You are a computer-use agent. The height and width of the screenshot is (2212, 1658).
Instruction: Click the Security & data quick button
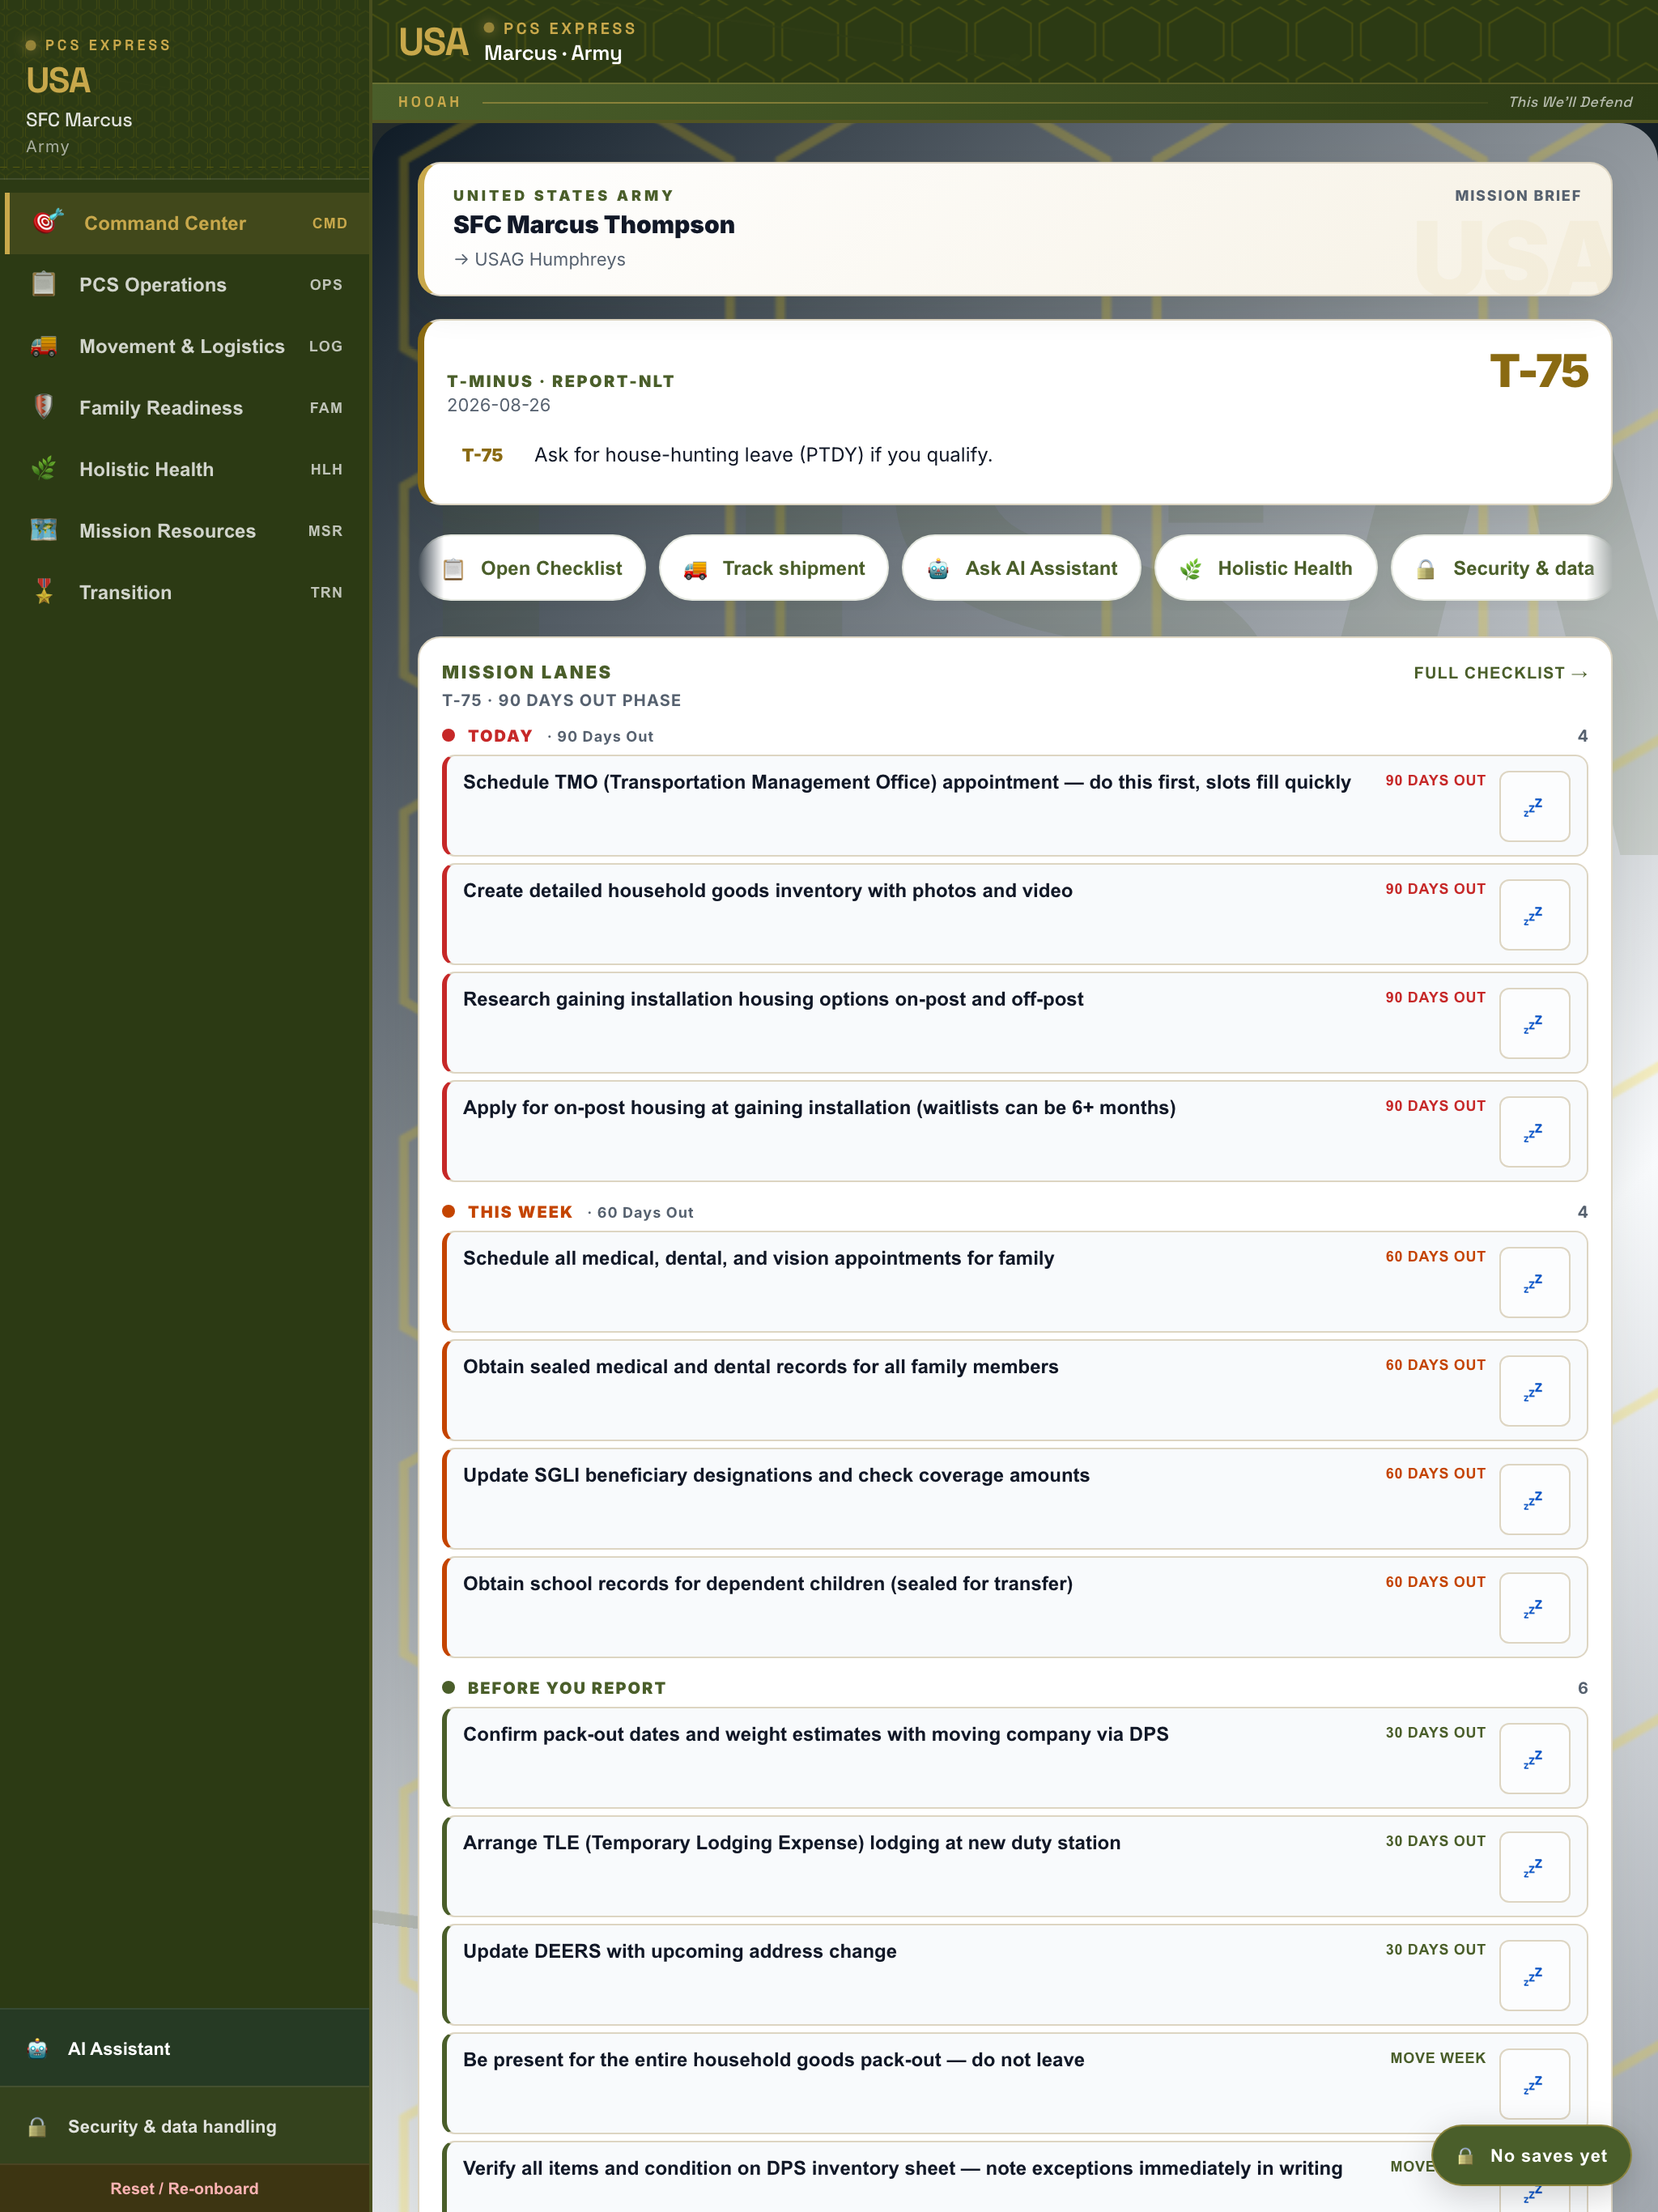coord(1502,568)
